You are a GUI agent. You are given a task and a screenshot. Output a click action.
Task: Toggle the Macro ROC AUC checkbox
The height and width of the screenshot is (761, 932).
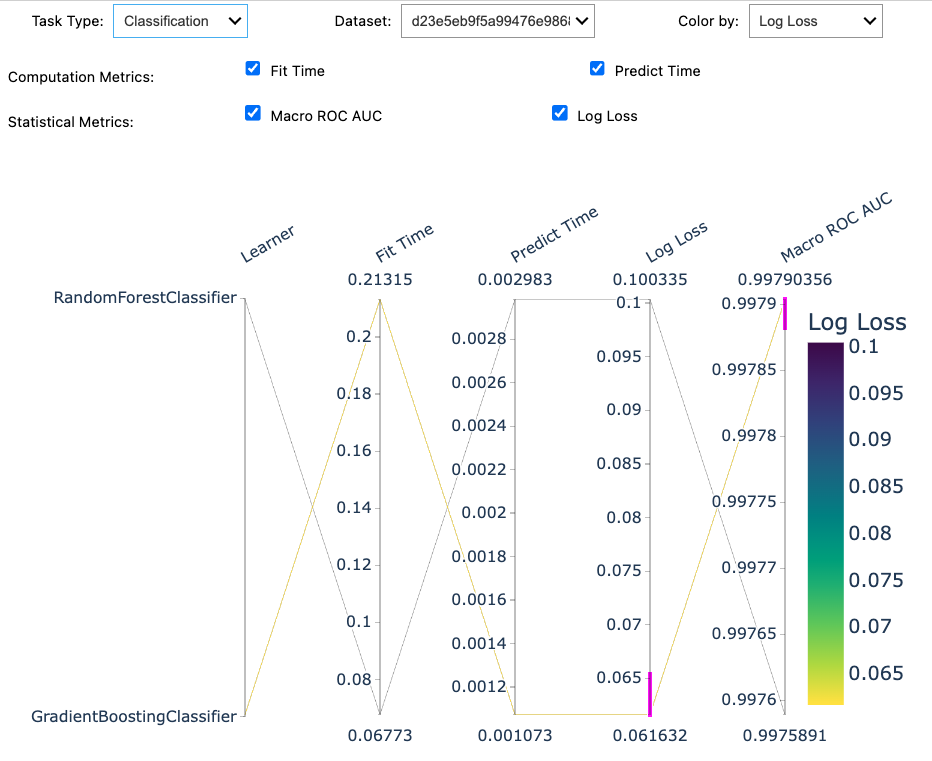253,113
